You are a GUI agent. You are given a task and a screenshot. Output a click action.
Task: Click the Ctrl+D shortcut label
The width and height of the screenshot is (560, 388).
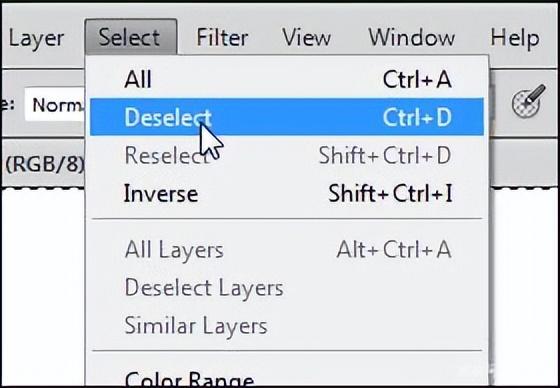(417, 117)
